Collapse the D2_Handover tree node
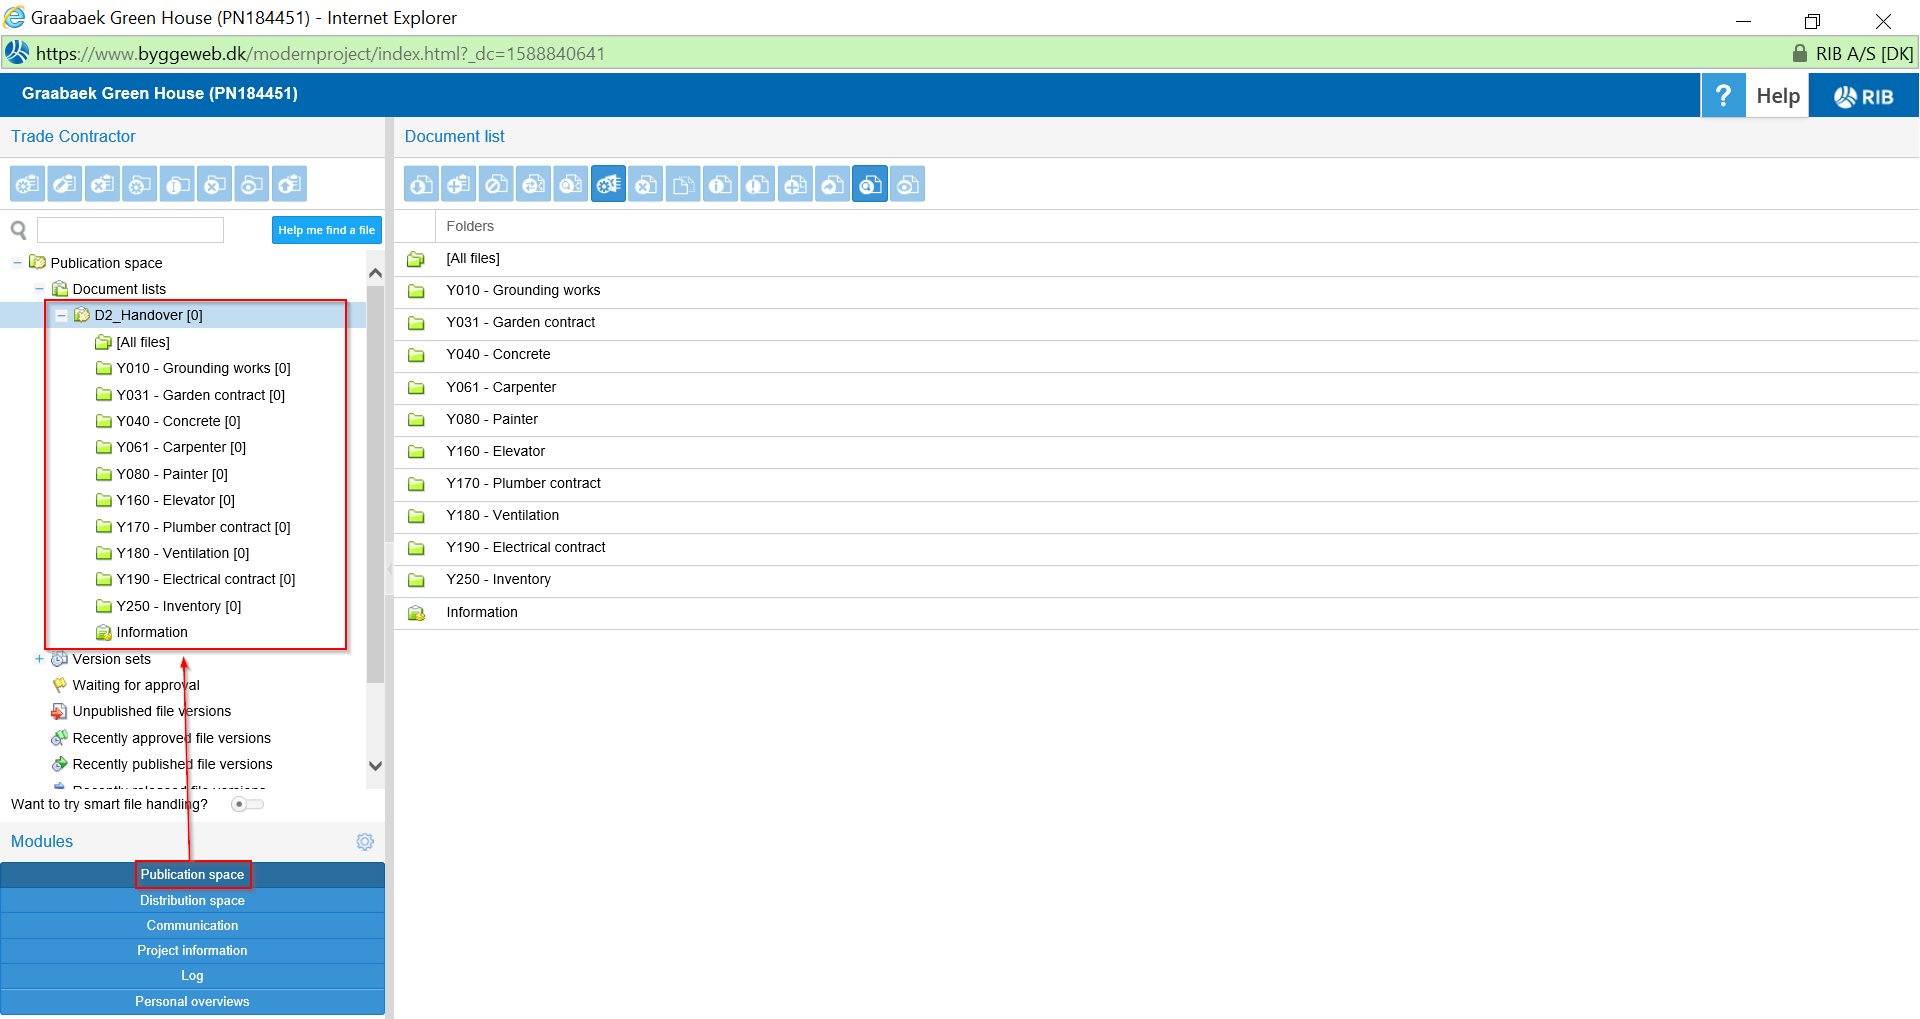This screenshot has width=1920, height=1019. (61, 315)
